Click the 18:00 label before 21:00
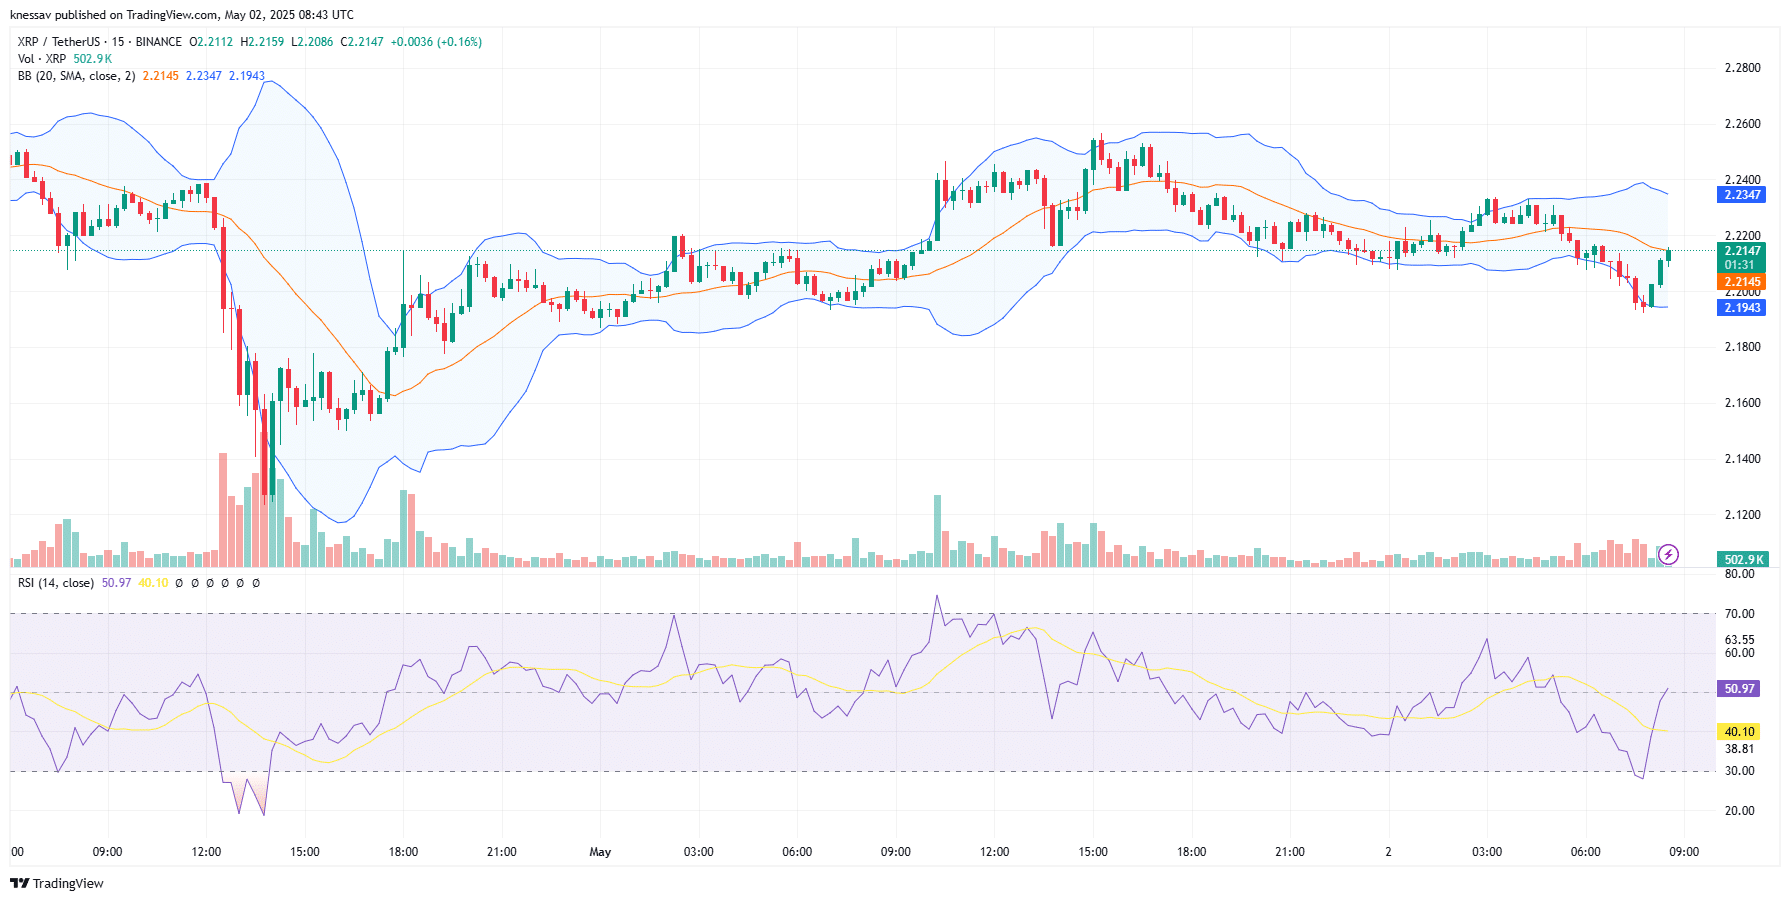The image size is (1790, 901). tap(403, 852)
